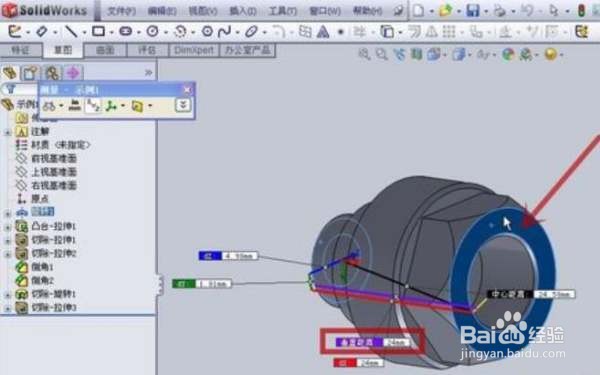This screenshot has width=600, height=375.
Task: Select the Circle sketch tool
Action: coord(153,31)
